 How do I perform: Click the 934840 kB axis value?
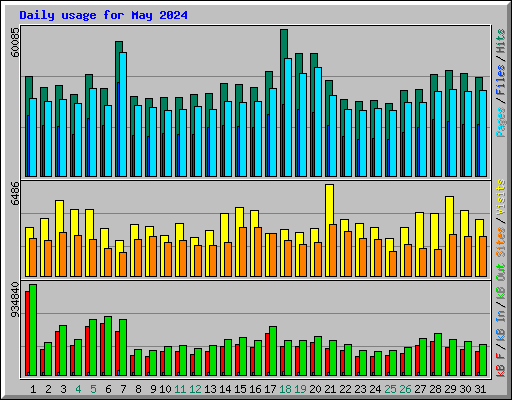click(x=15, y=300)
